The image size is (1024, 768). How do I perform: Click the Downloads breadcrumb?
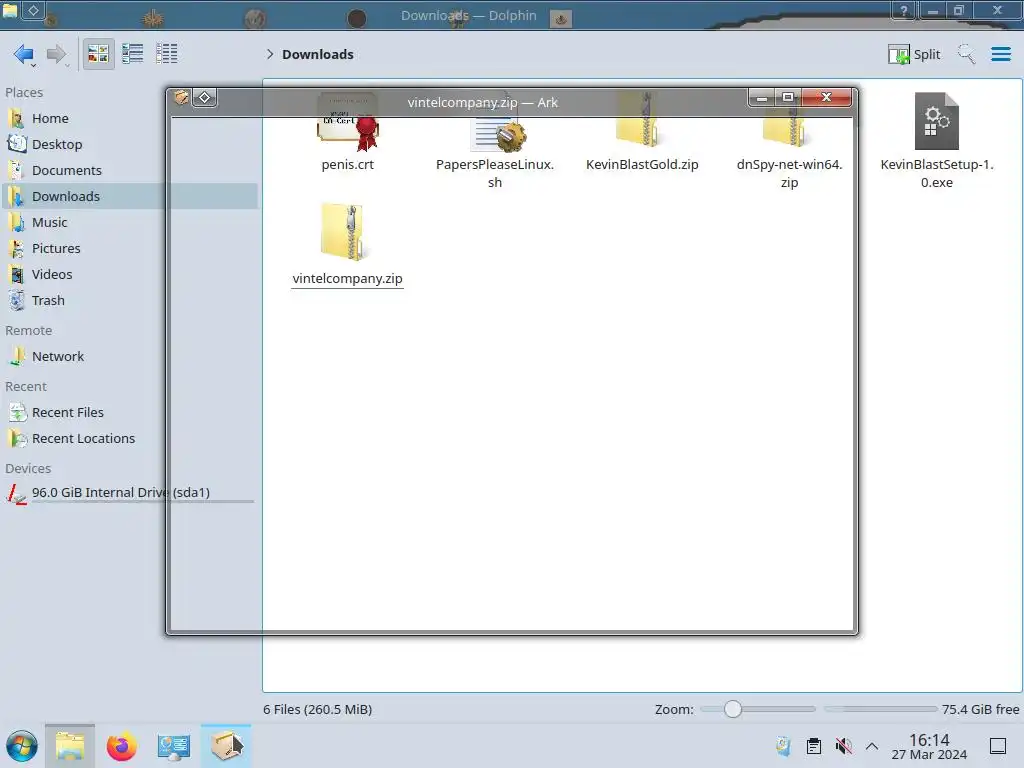318,54
